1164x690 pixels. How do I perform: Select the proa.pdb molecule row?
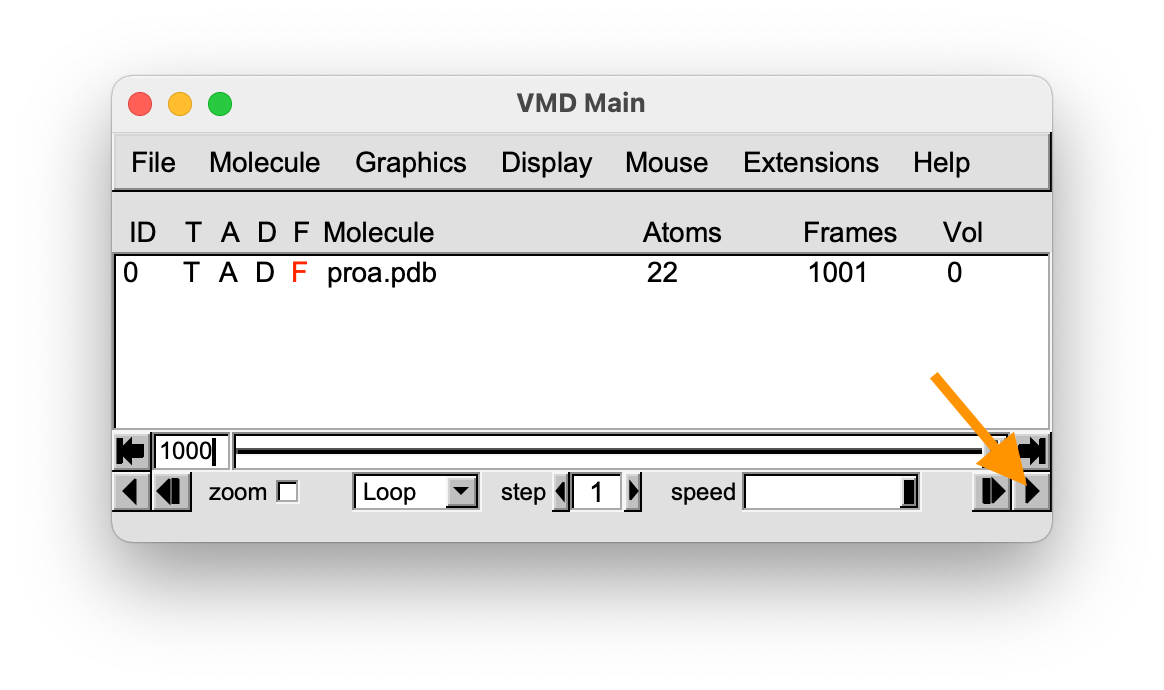(581, 273)
